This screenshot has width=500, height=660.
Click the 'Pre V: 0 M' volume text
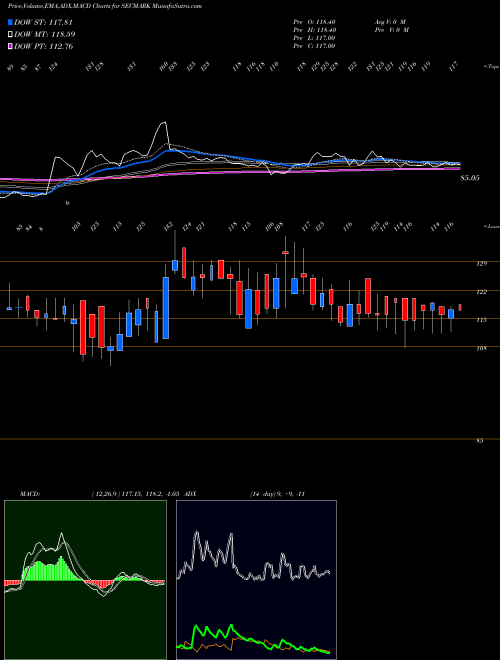click(x=393, y=30)
